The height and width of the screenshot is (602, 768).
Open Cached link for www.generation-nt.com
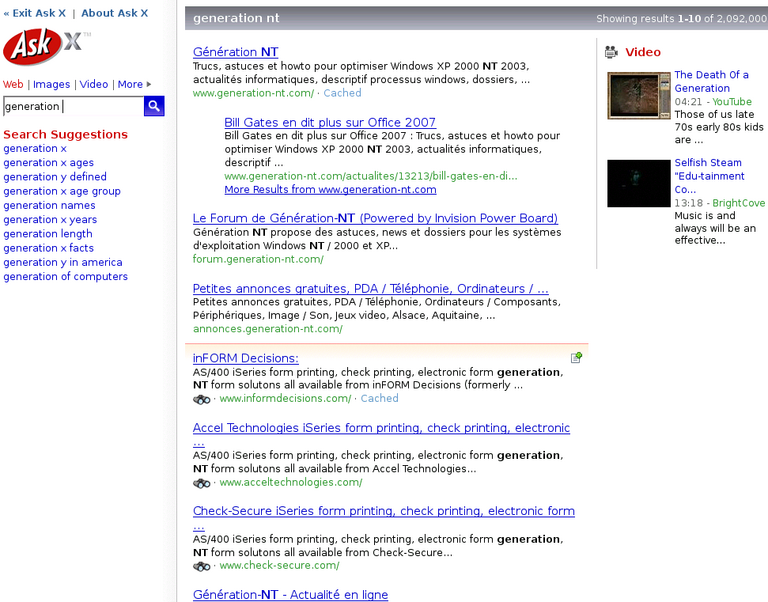click(342, 93)
